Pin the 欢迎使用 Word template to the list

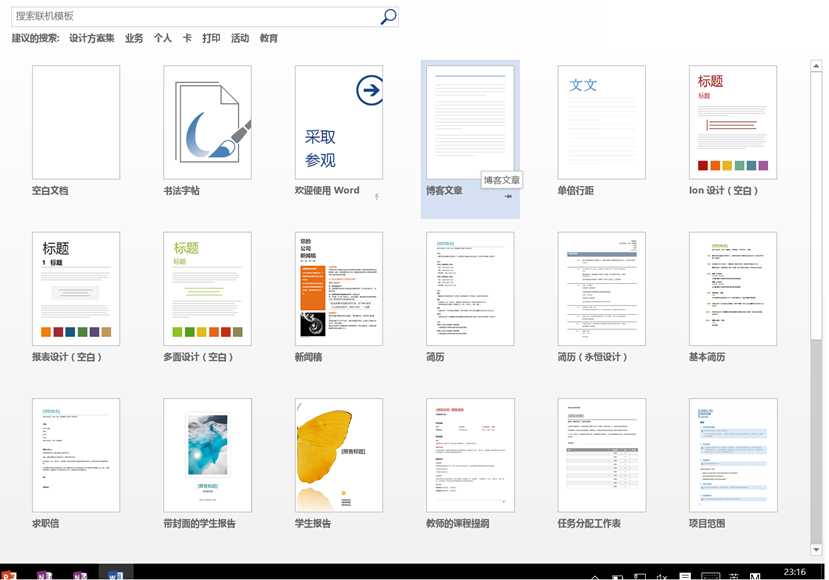coord(377,196)
